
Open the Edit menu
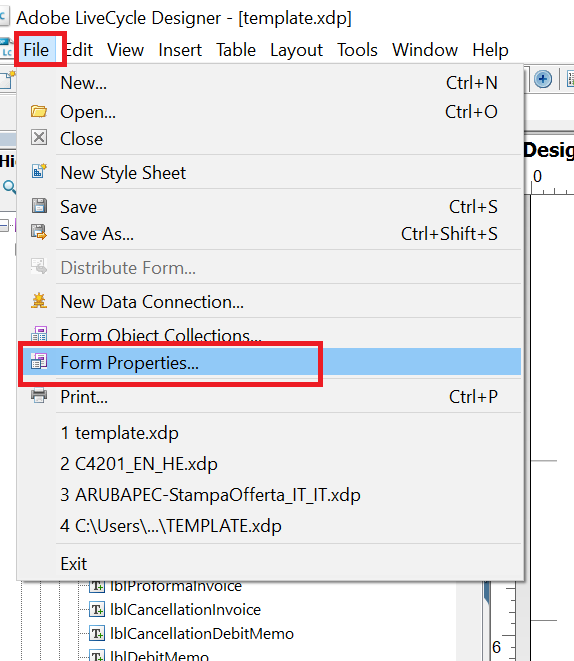pos(79,50)
